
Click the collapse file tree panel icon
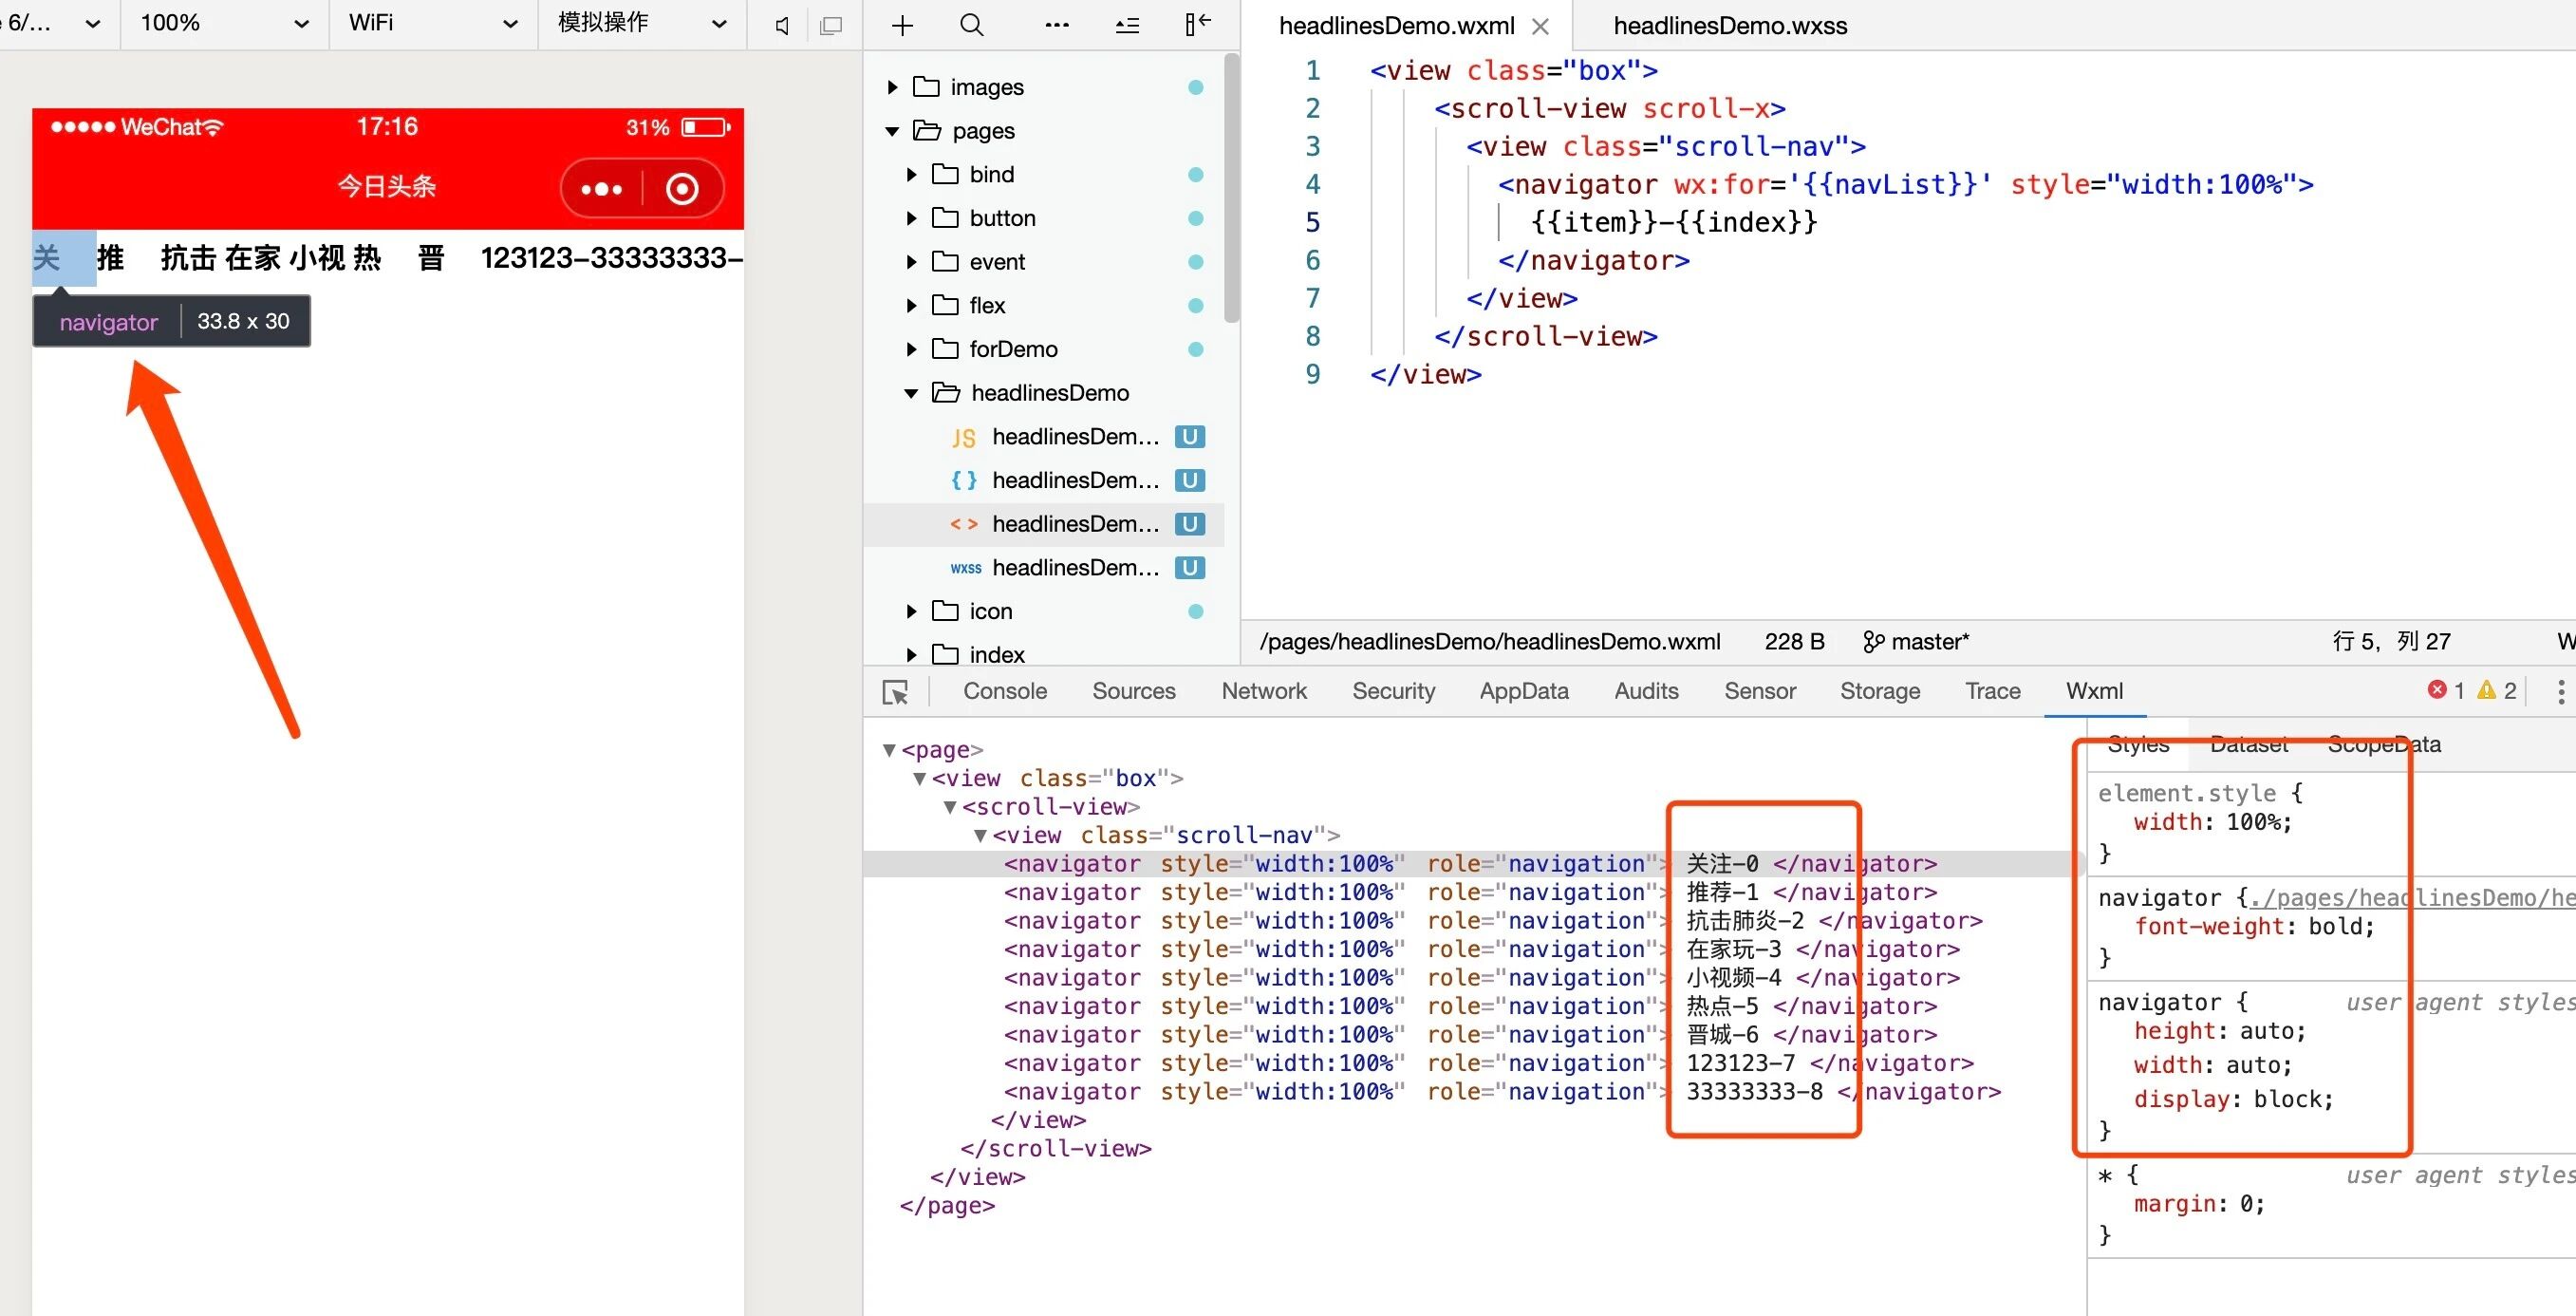1197,24
